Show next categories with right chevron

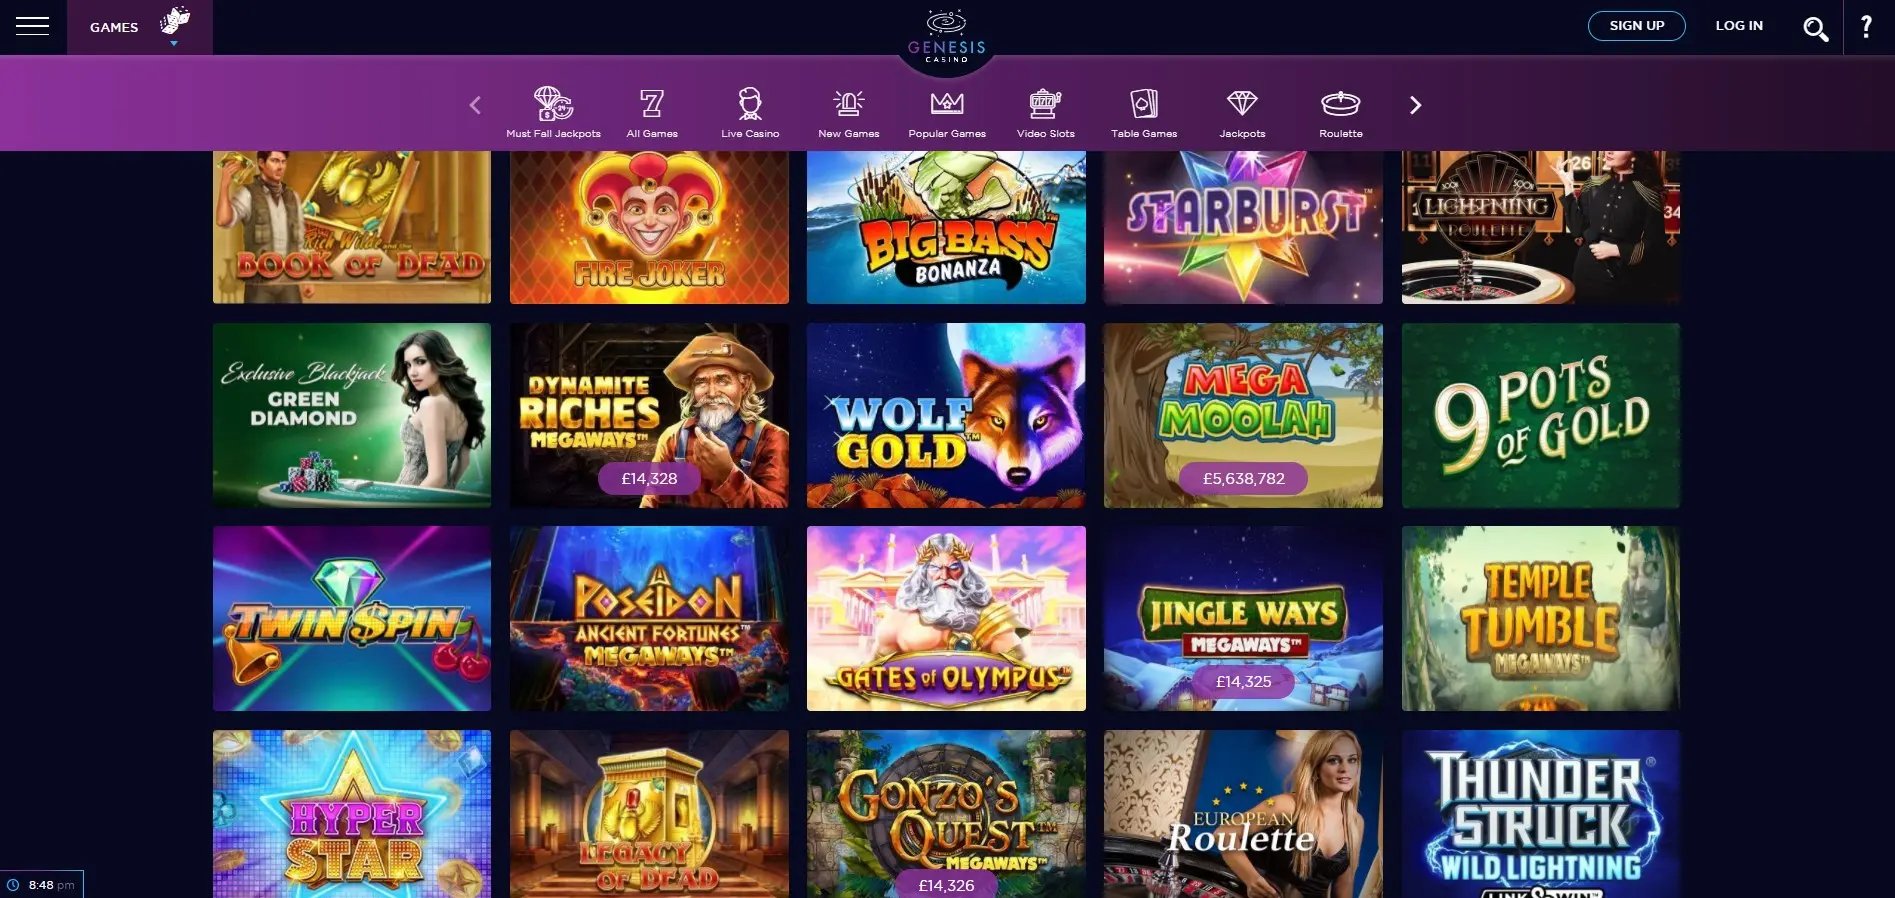click(1415, 105)
